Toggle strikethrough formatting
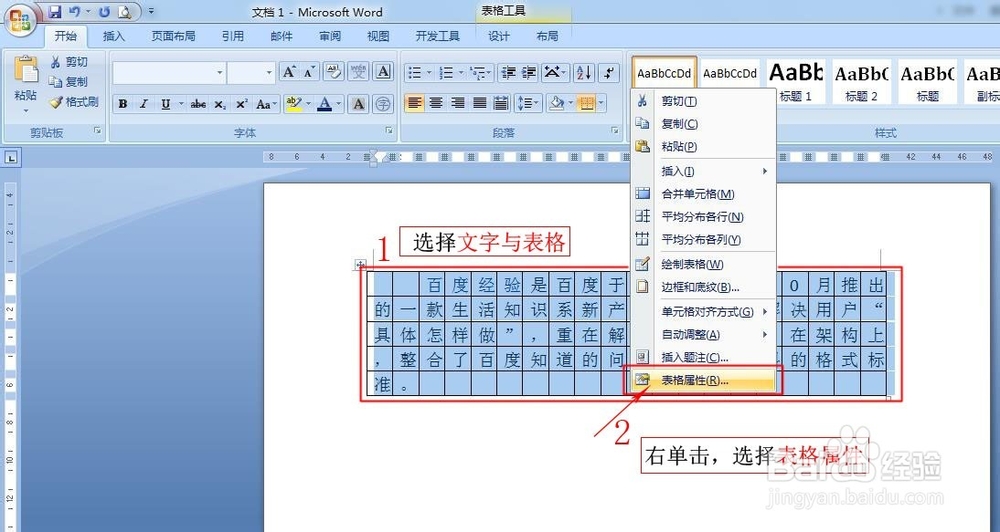Viewport: 1000px width, 532px height. [x=198, y=104]
